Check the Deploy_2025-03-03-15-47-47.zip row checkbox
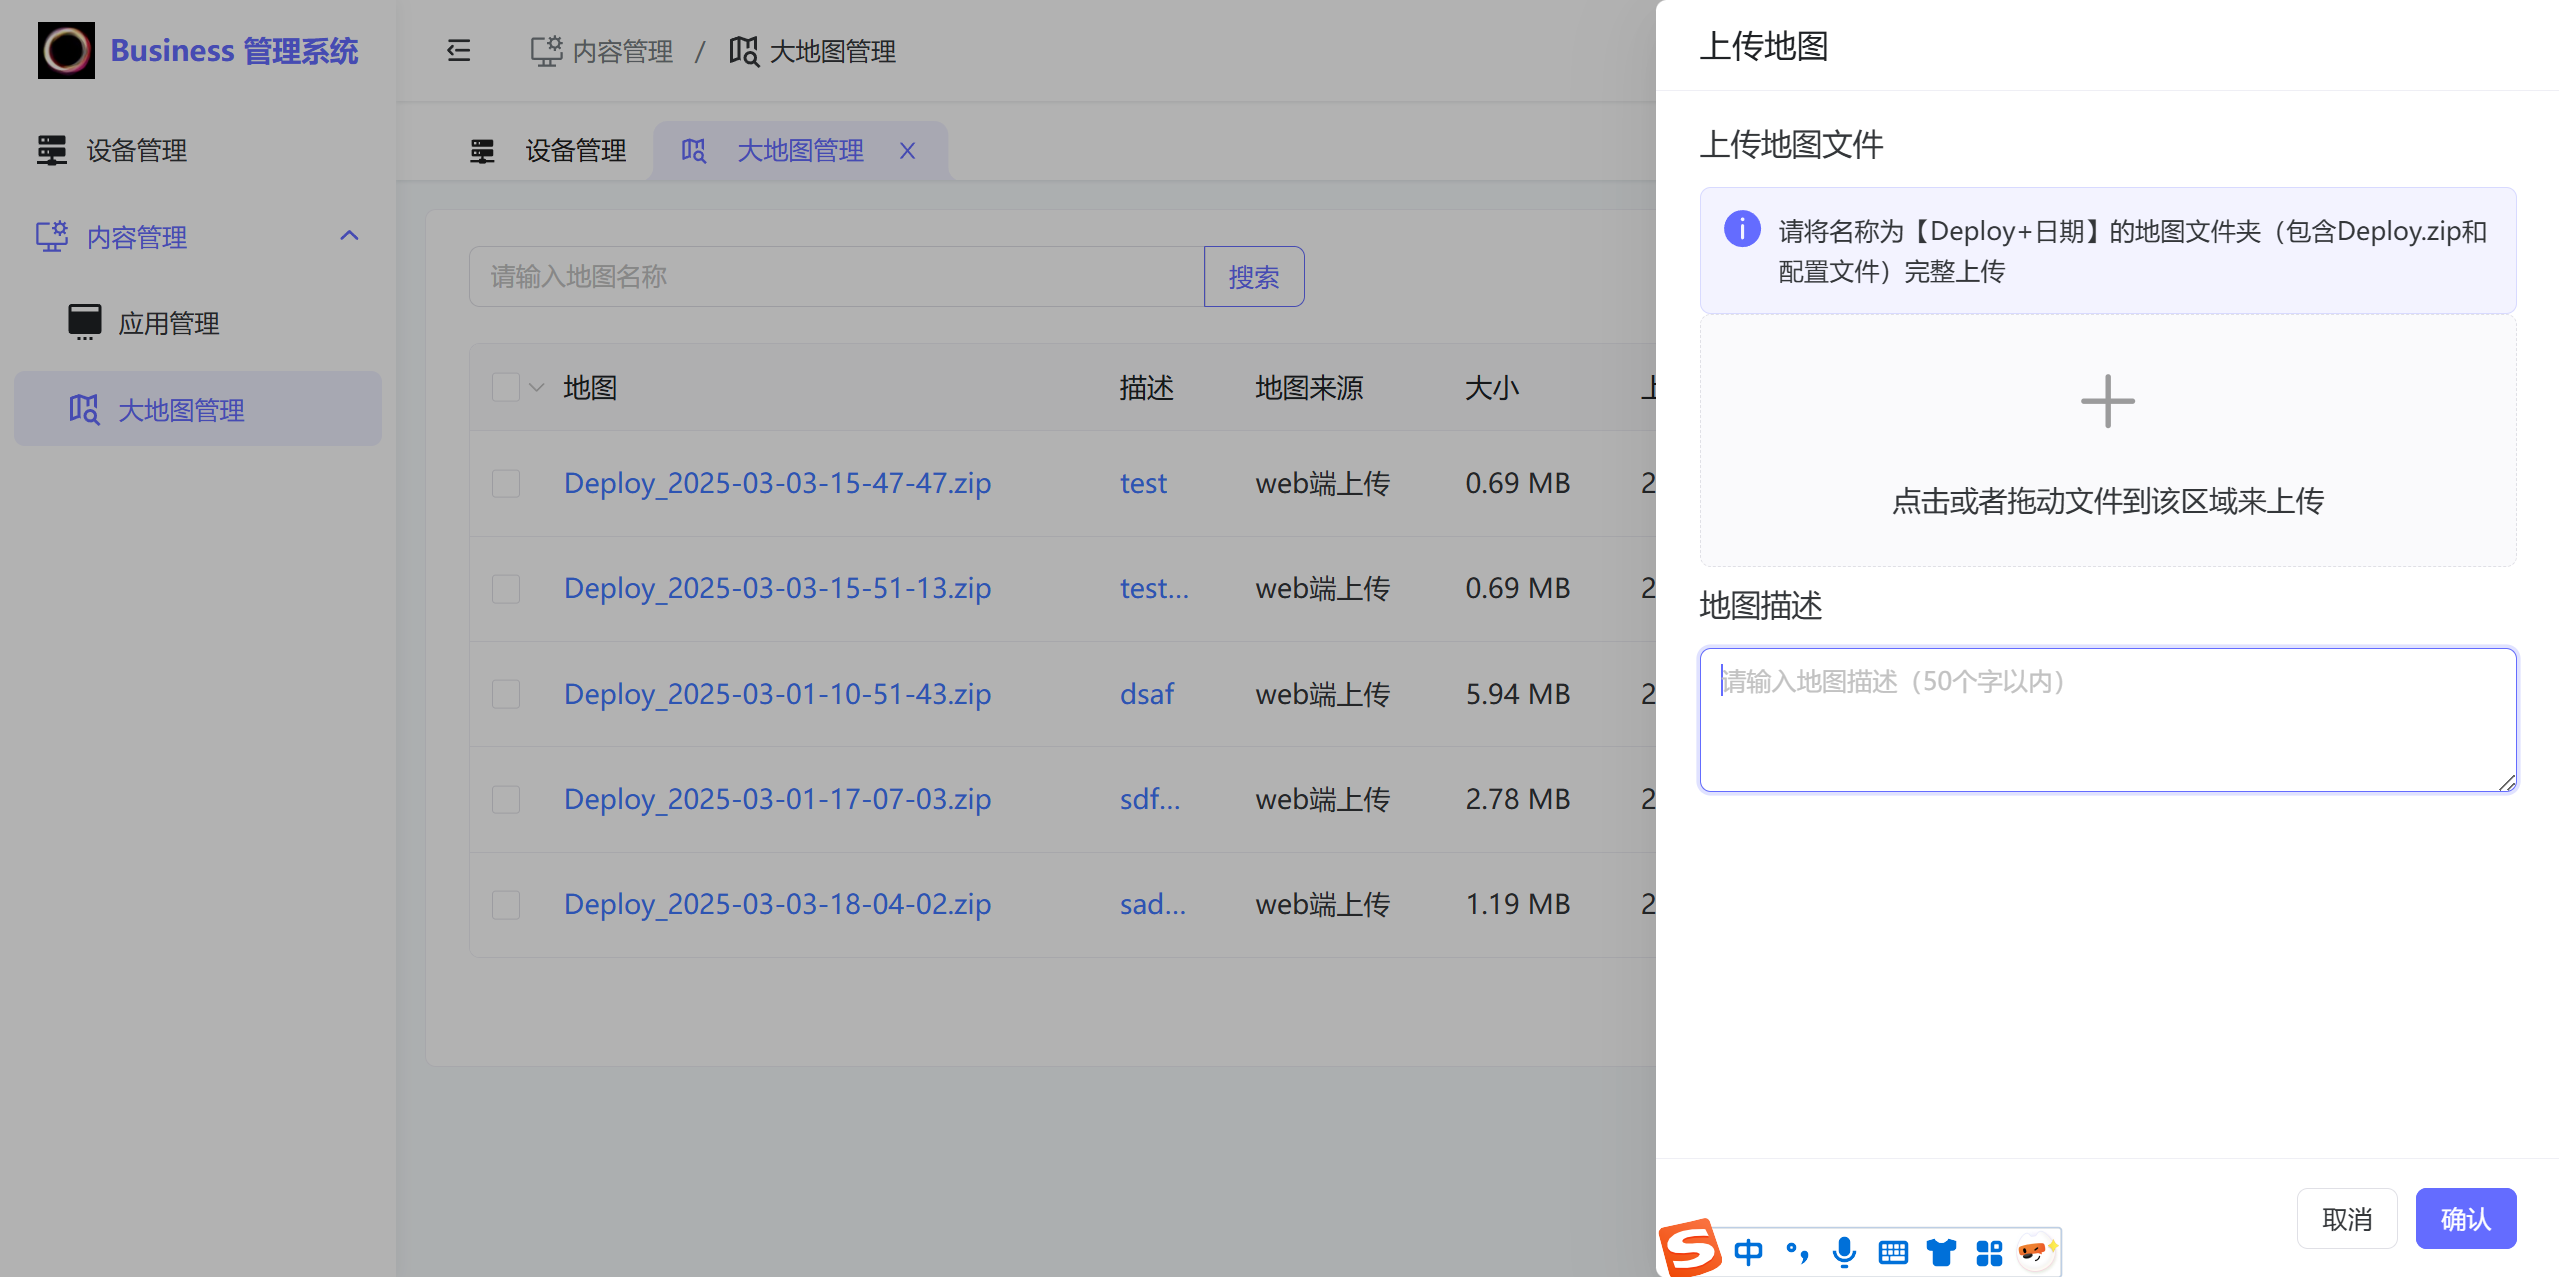 tap(505, 483)
